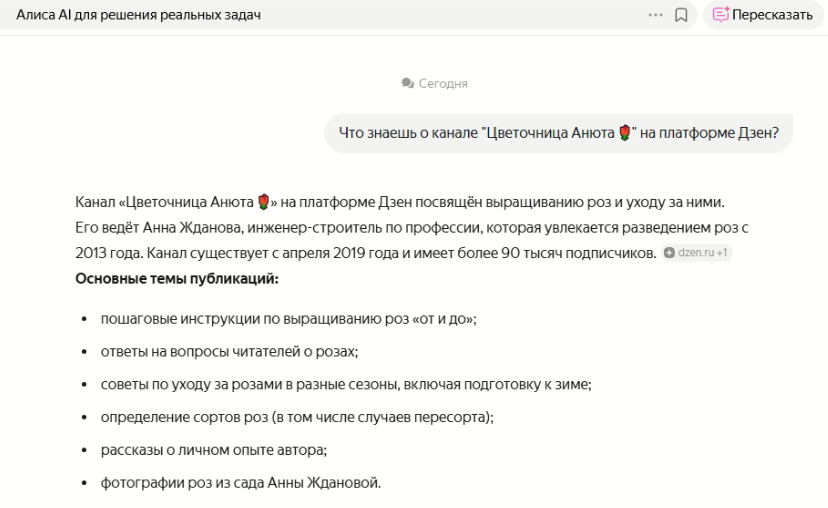Click the rose emoji in the answer text
This screenshot has width=828, height=508.
(264, 202)
